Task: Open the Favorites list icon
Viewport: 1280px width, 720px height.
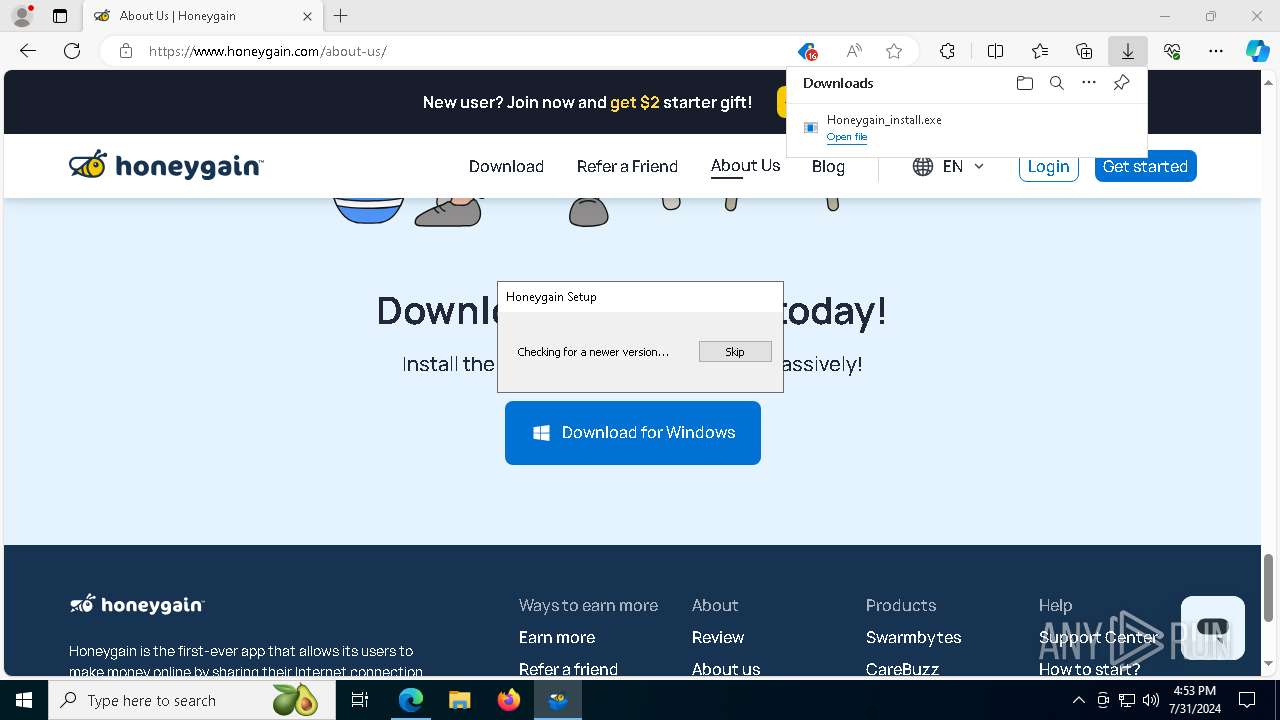Action: click(x=1040, y=51)
